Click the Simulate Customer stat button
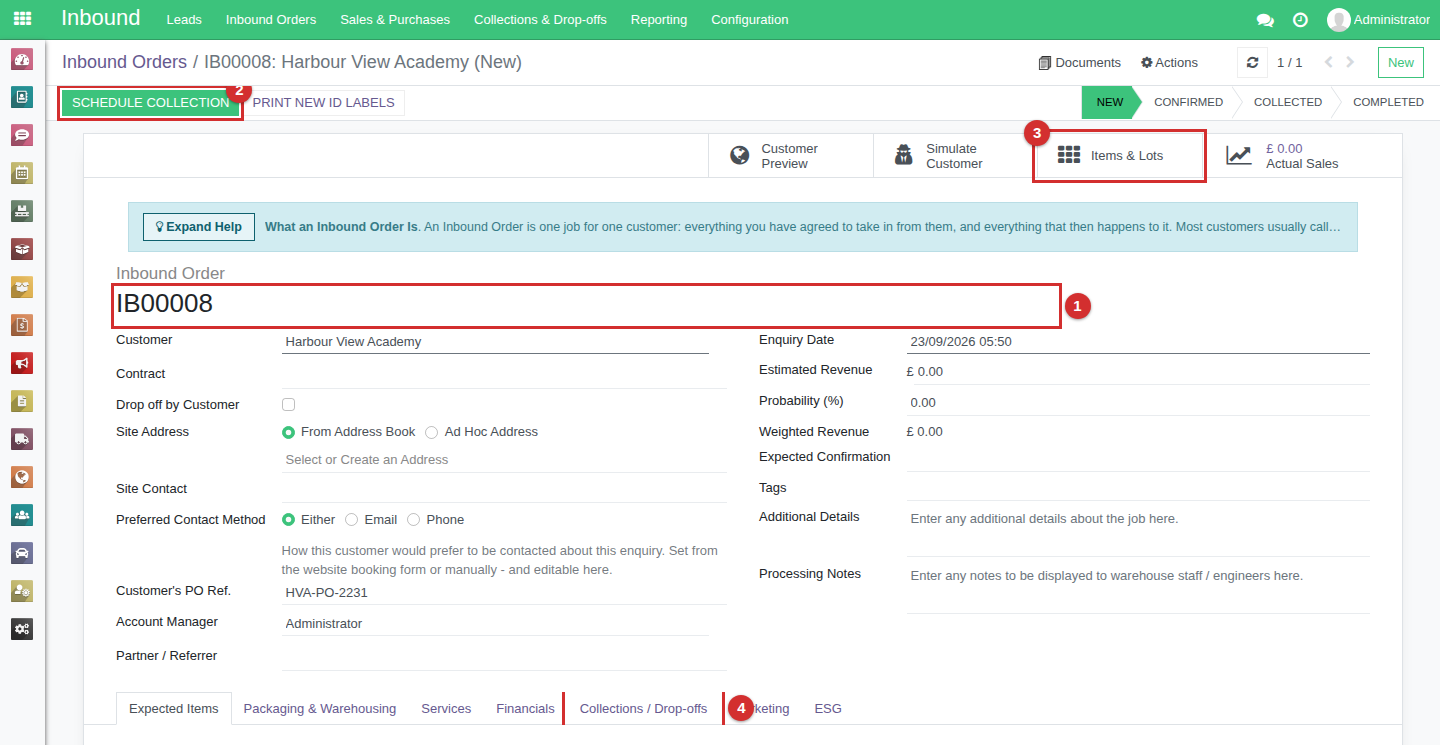This screenshot has width=1440, height=745. click(955, 156)
